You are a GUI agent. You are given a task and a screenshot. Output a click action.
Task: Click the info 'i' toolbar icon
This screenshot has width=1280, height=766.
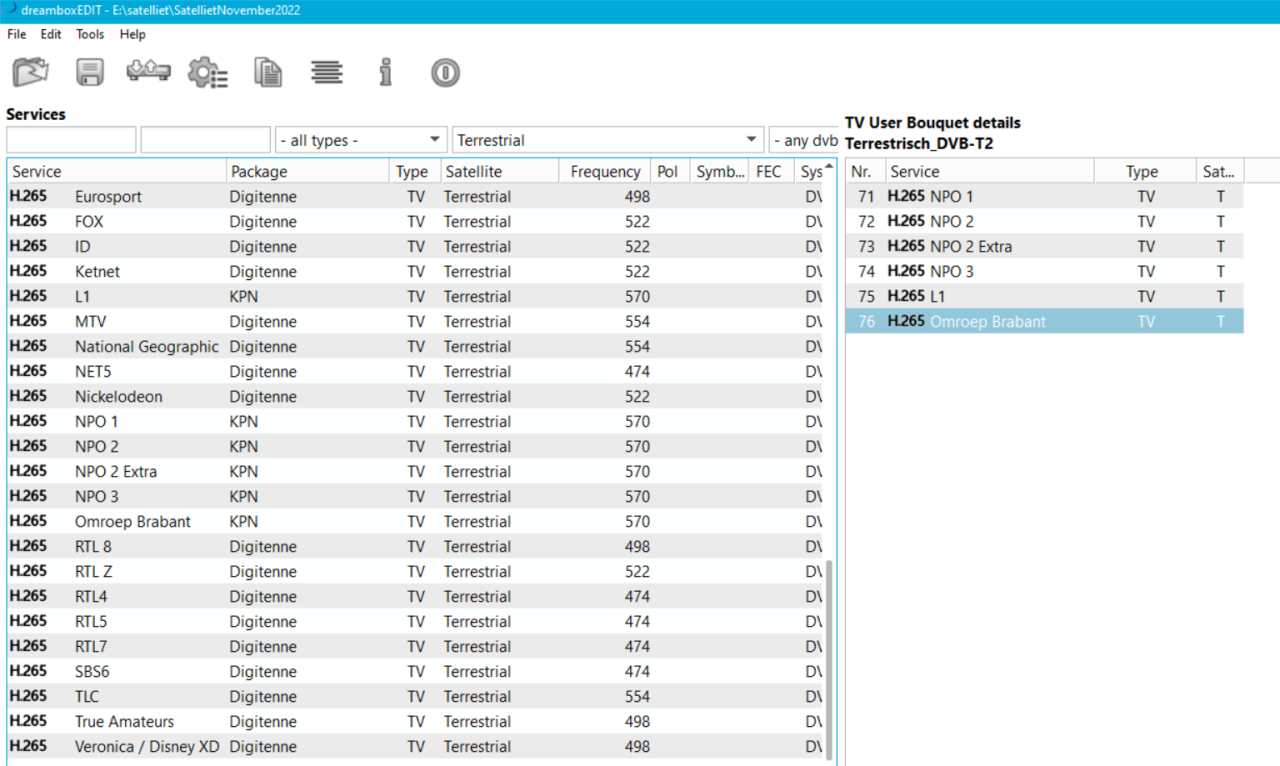coord(386,72)
